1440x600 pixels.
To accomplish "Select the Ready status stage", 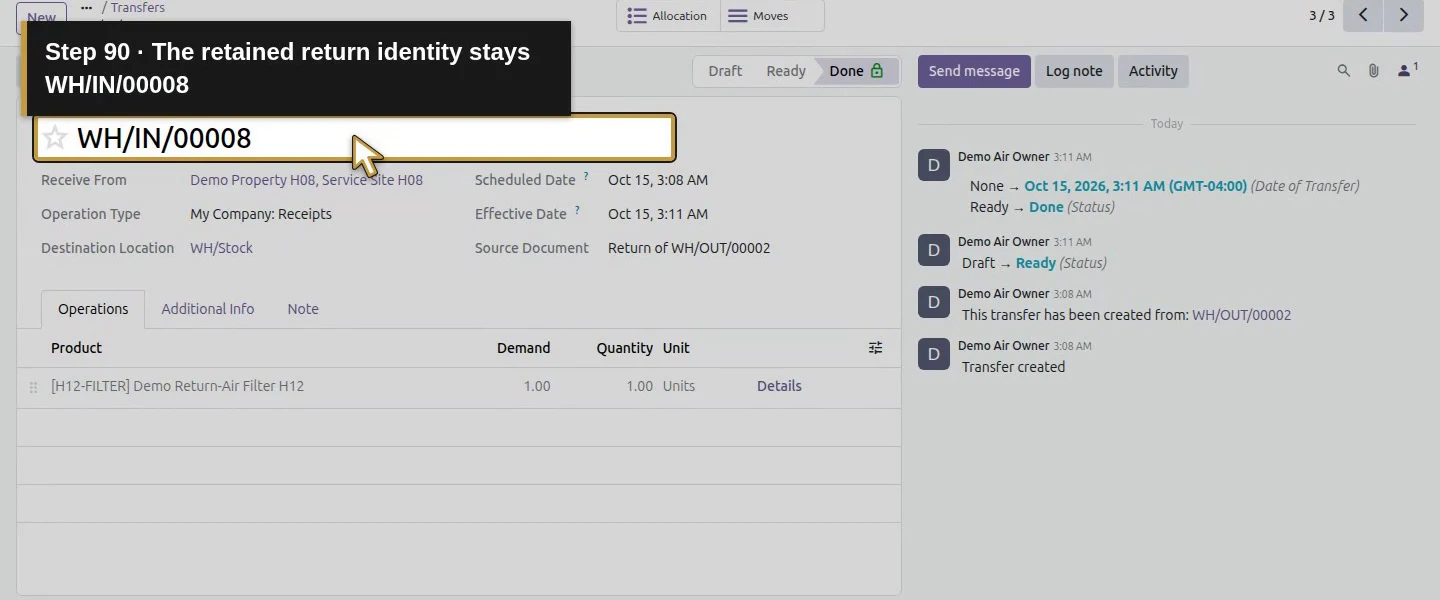I will point(785,71).
